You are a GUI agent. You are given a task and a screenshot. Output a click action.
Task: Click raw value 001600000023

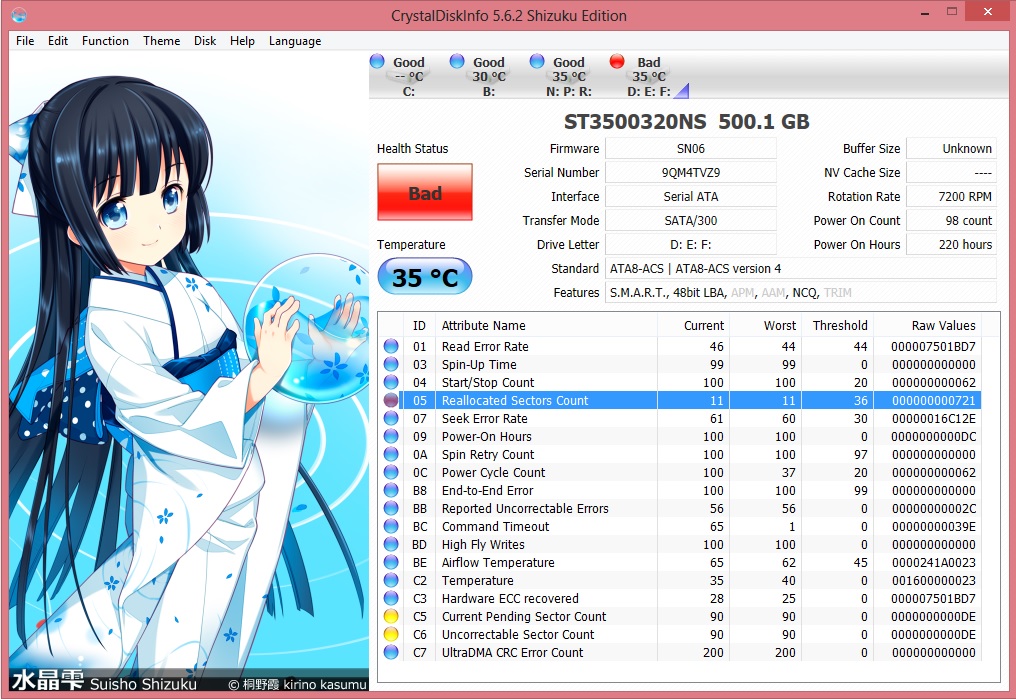tap(933, 580)
